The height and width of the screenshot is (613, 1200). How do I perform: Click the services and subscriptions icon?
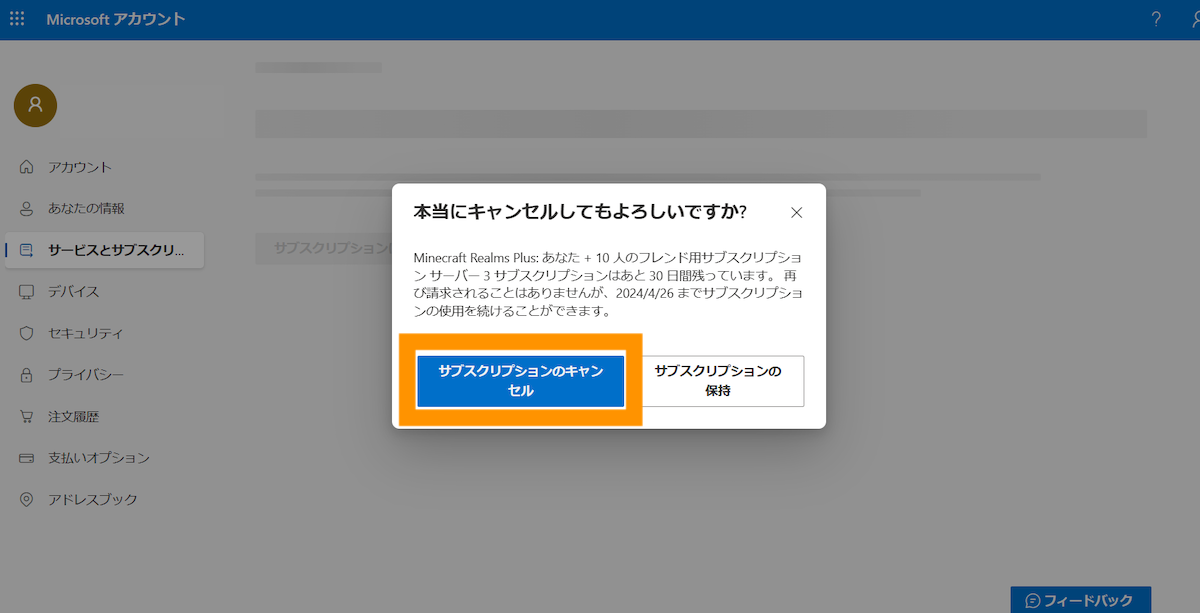click(x=27, y=250)
